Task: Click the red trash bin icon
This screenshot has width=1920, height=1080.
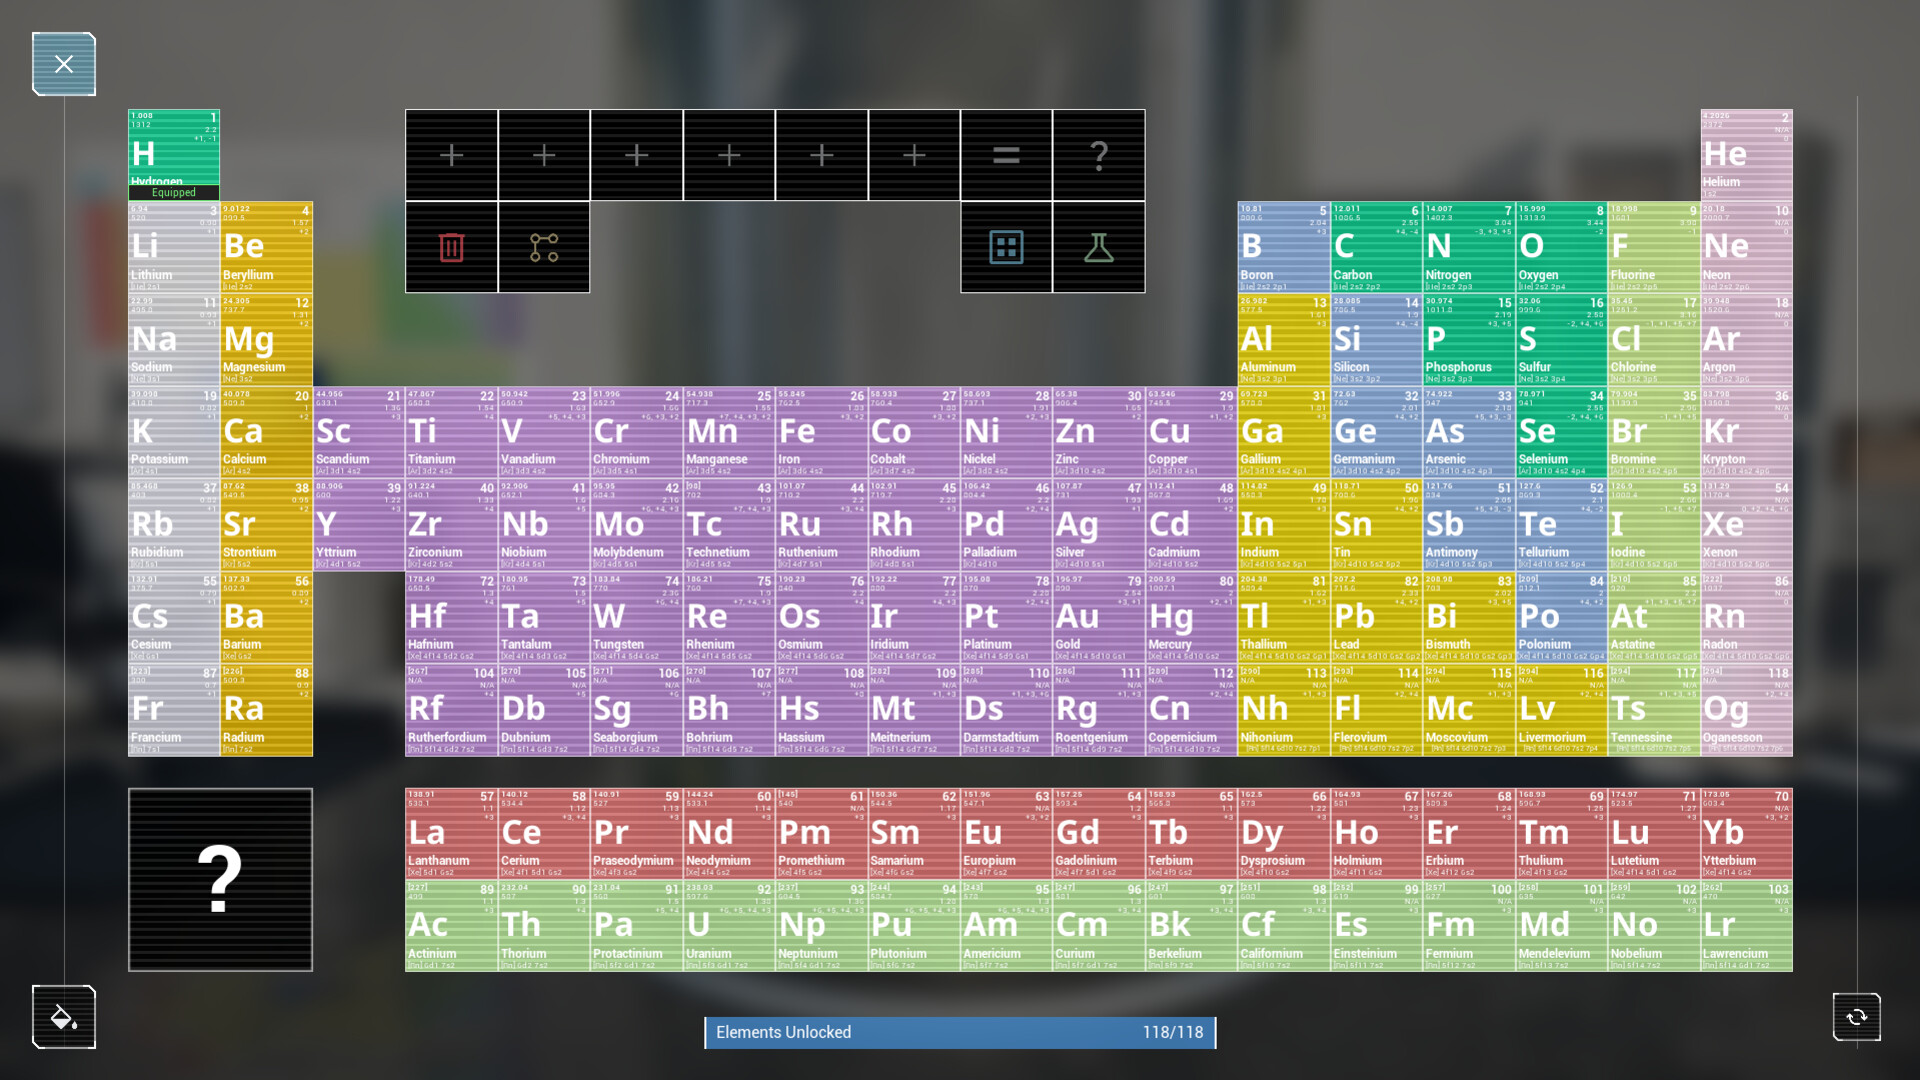Action: click(x=451, y=247)
